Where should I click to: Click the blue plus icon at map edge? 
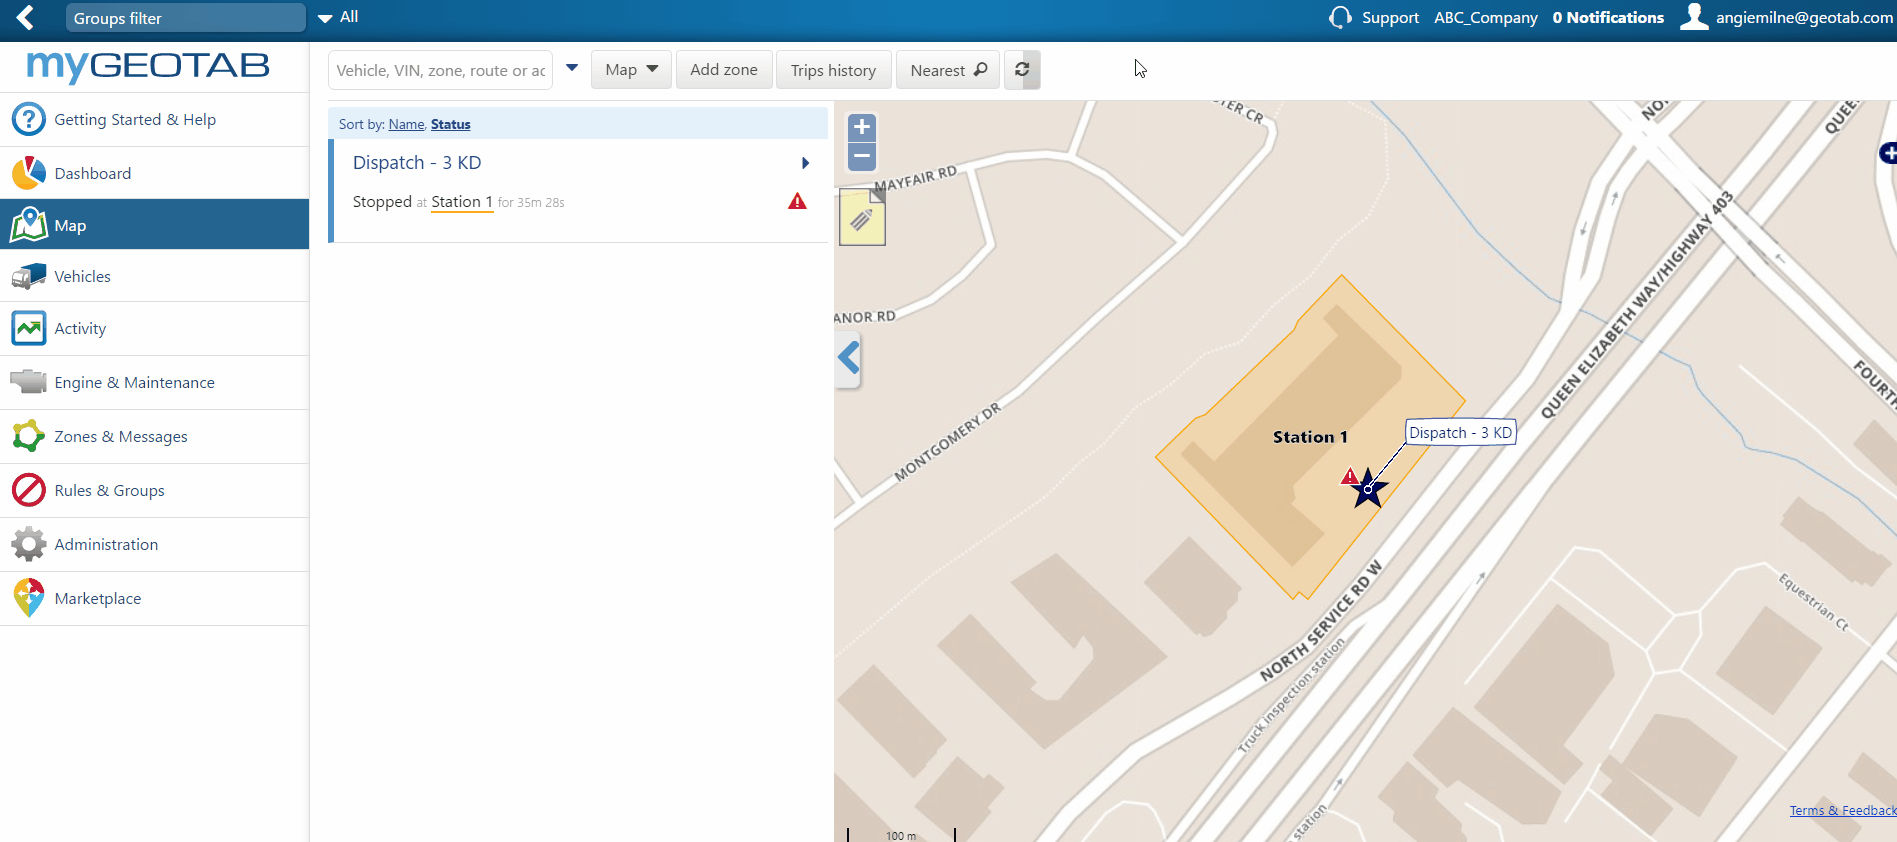pyautogui.click(x=1888, y=153)
